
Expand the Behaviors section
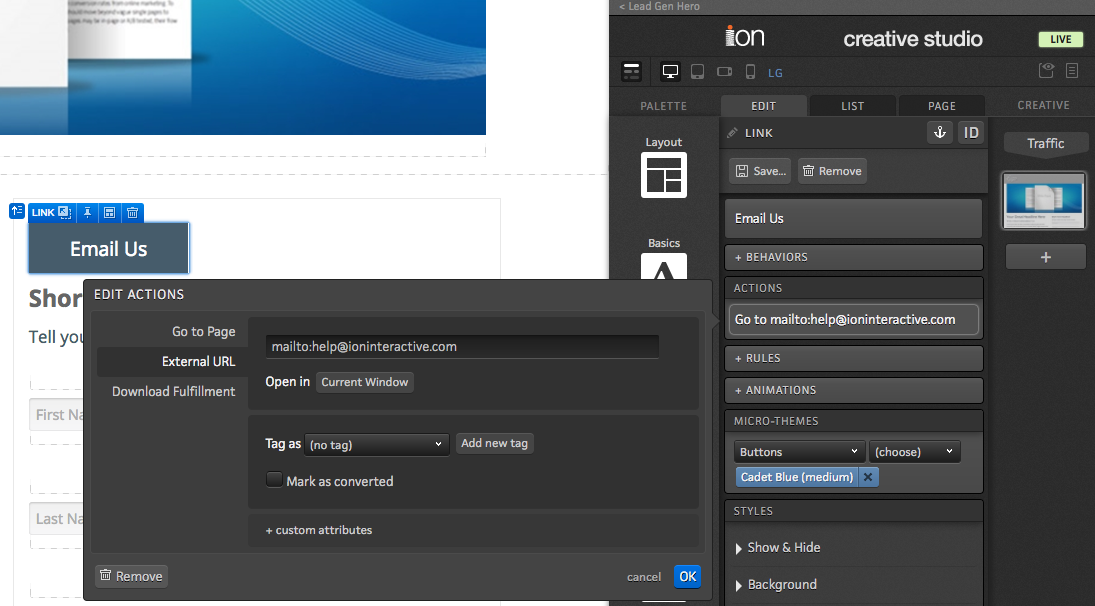pyautogui.click(x=853, y=257)
